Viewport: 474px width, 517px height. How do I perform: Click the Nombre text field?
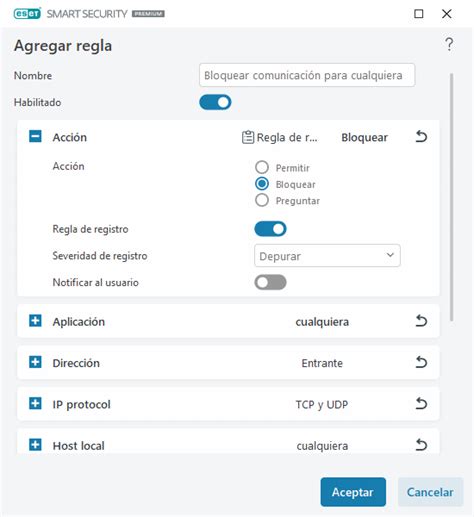pyautogui.click(x=307, y=75)
